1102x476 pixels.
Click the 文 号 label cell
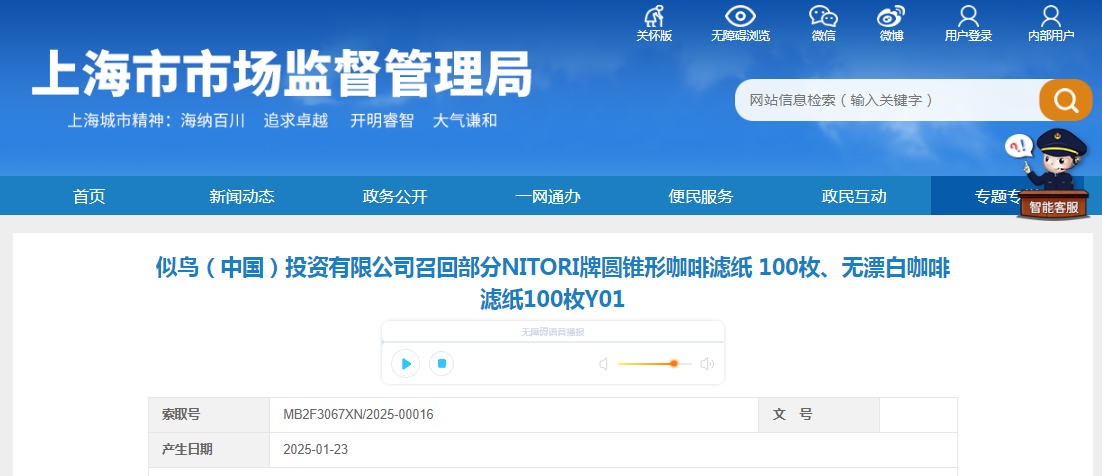(x=819, y=415)
